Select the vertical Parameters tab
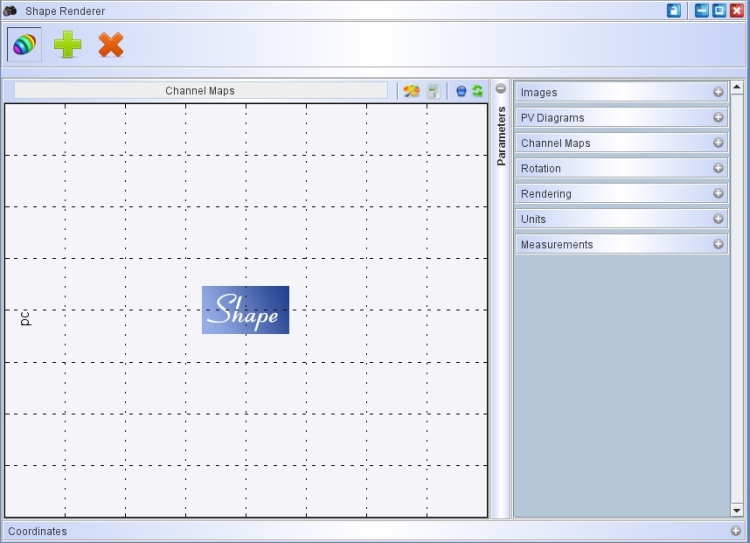Image resolution: width=750 pixels, height=543 pixels. click(x=501, y=136)
